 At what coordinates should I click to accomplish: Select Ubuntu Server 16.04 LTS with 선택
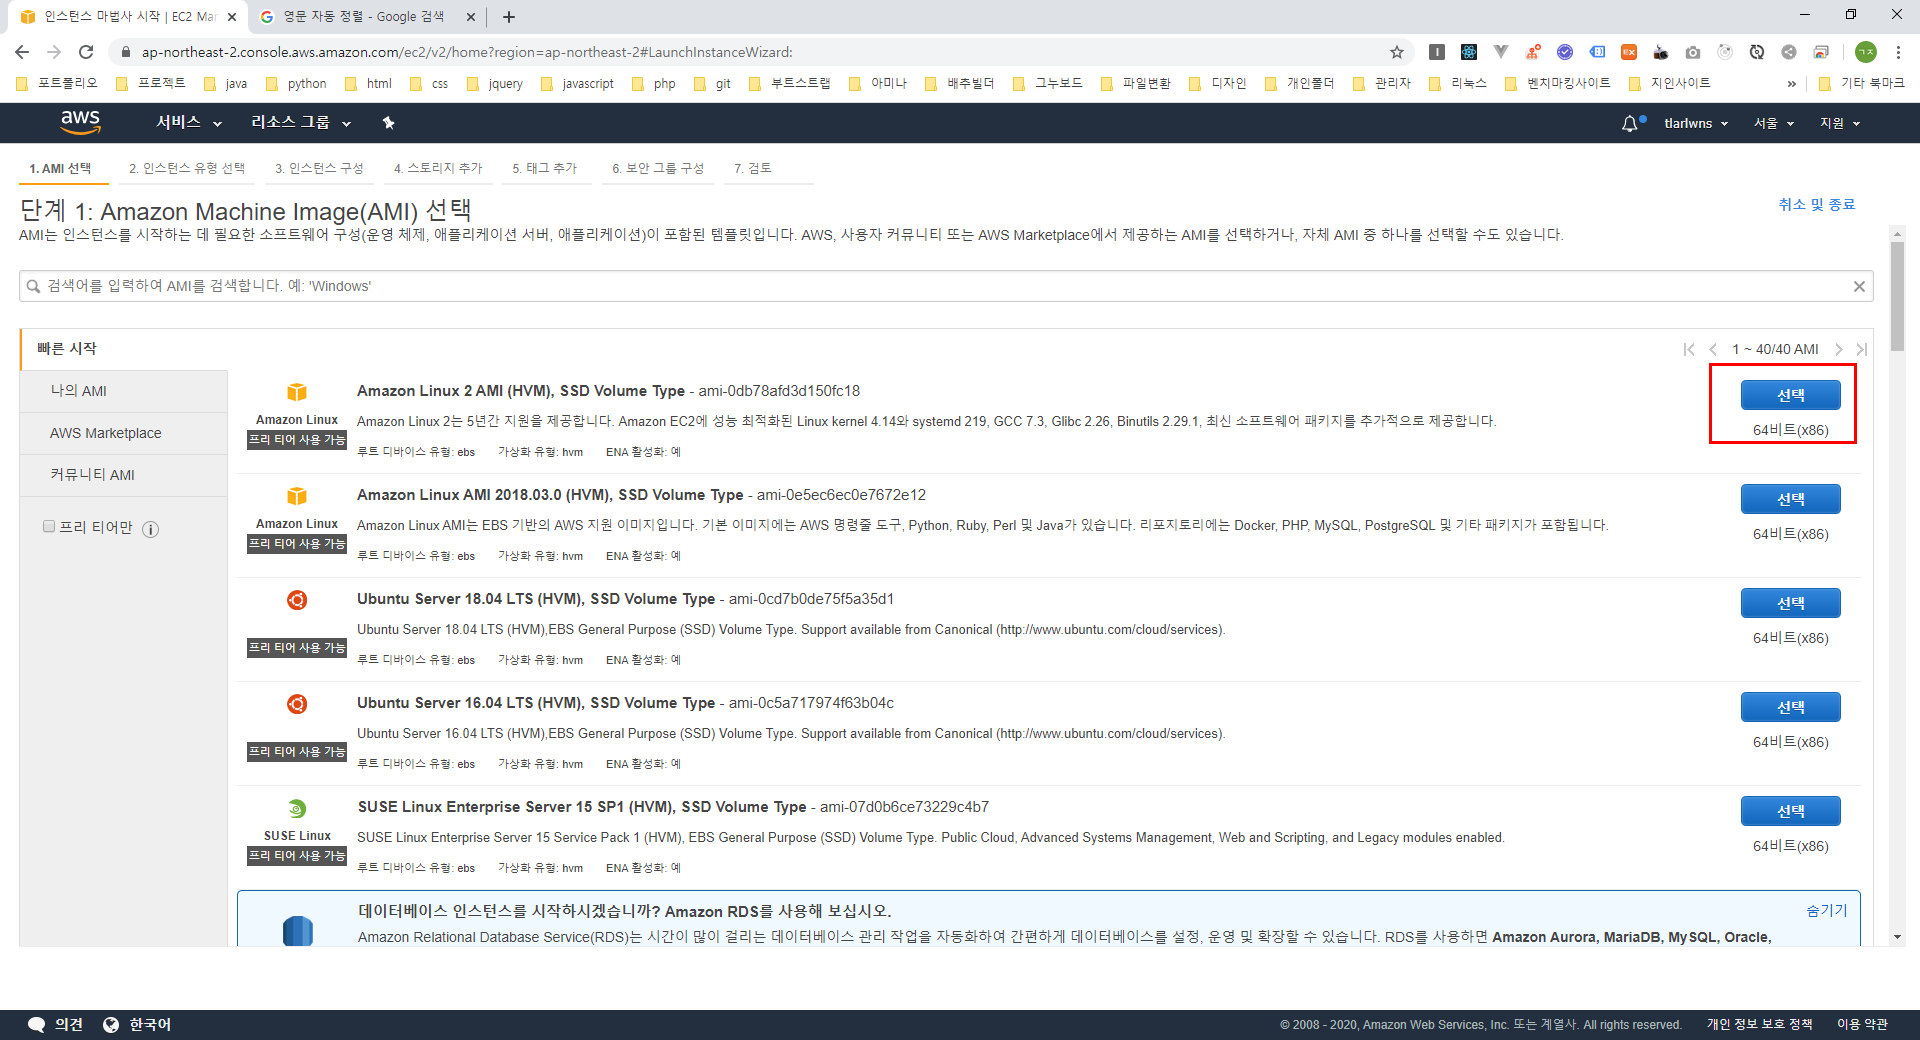[x=1790, y=707]
